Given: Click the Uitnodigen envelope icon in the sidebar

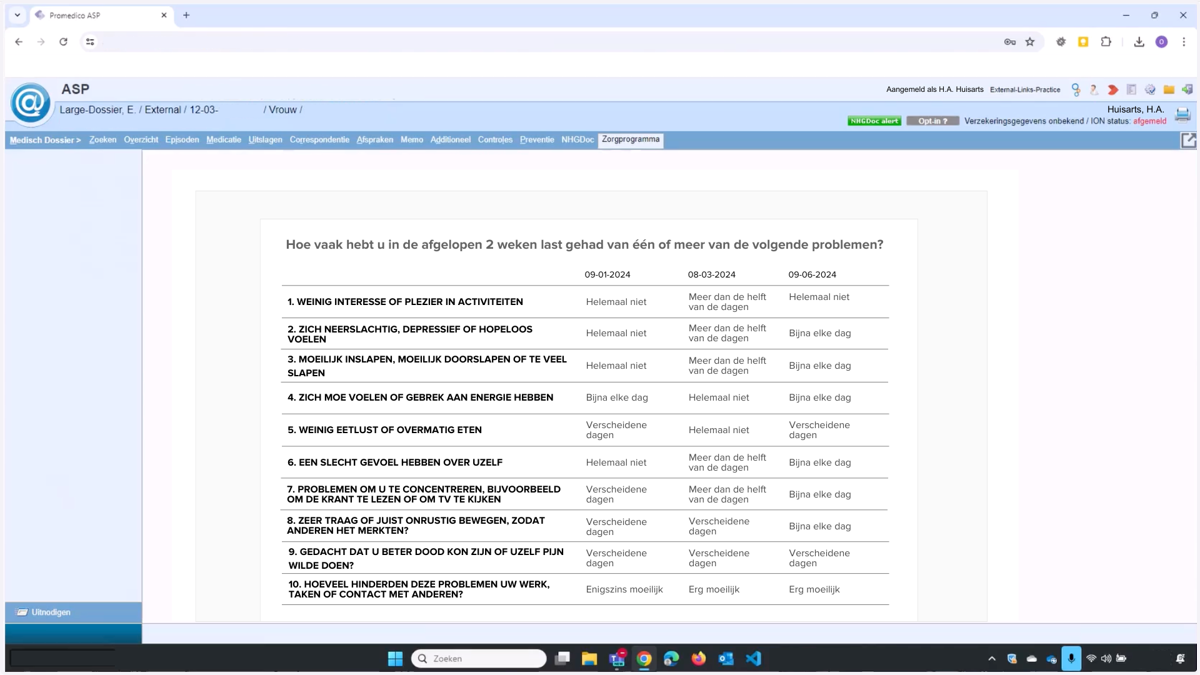Looking at the screenshot, I should (22, 612).
